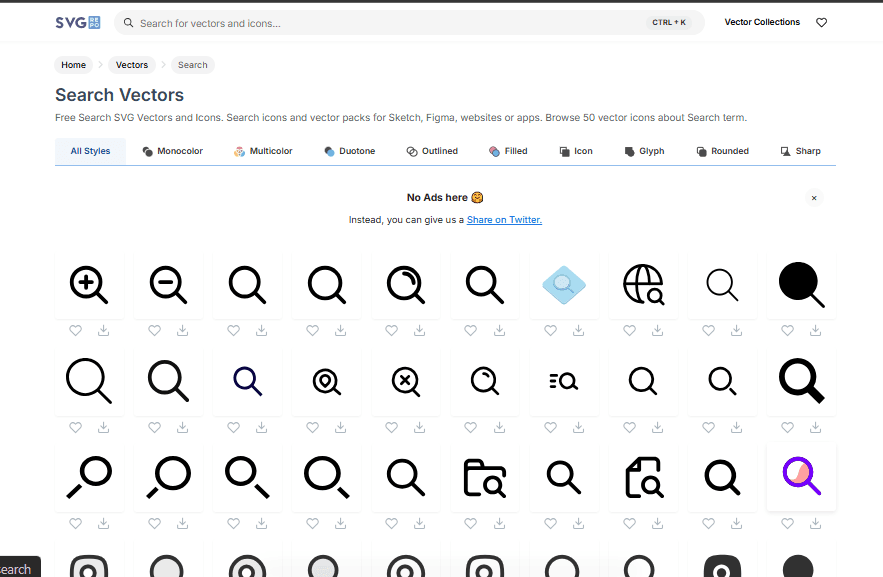
Task: Dismiss the No Ads here banner
Action: [814, 198]
